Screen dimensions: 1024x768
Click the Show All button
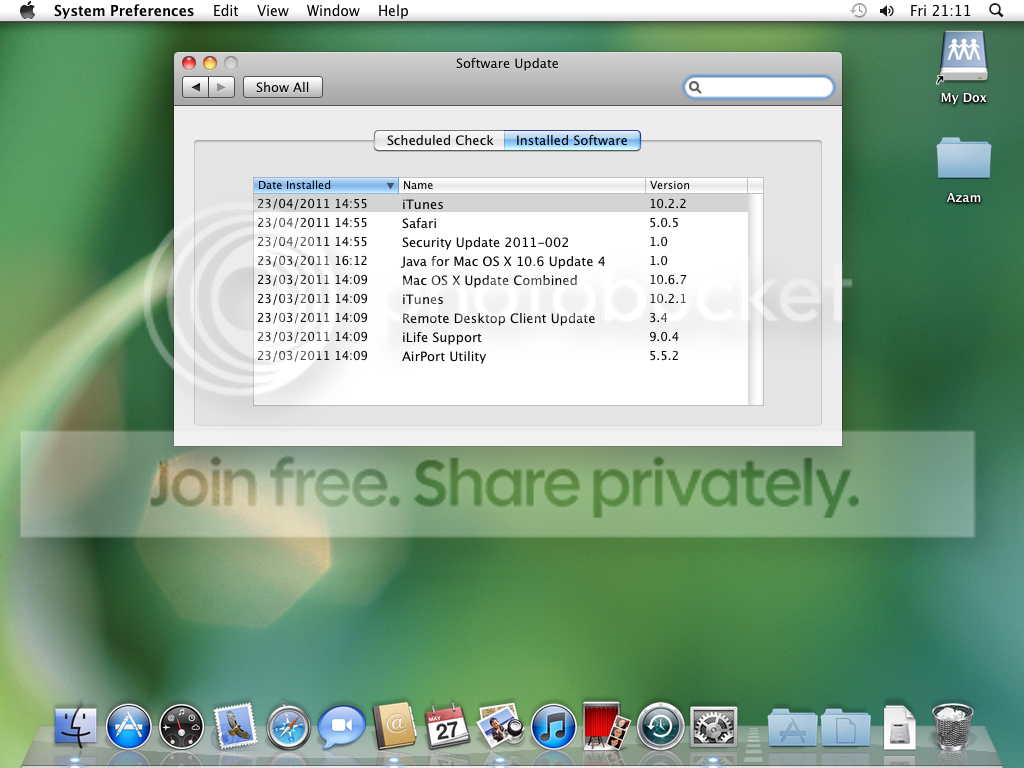(282, 87)
